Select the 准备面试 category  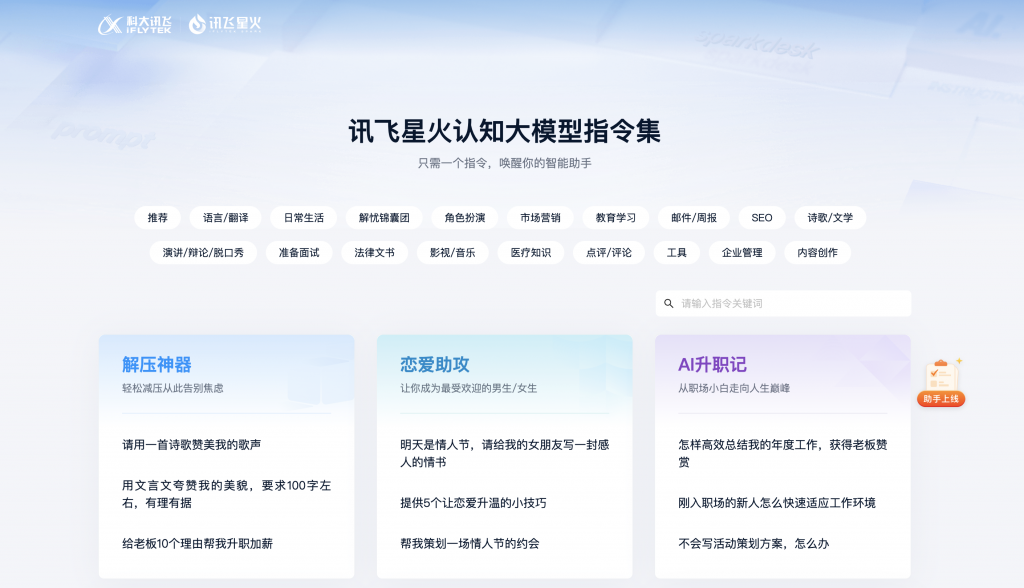(x=299, y=252)
